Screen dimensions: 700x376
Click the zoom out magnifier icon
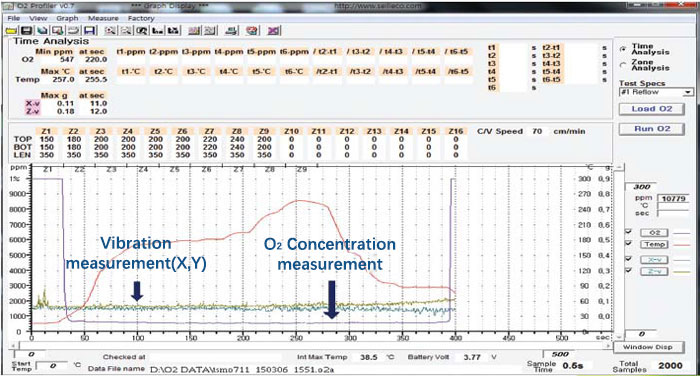(126, 31)
